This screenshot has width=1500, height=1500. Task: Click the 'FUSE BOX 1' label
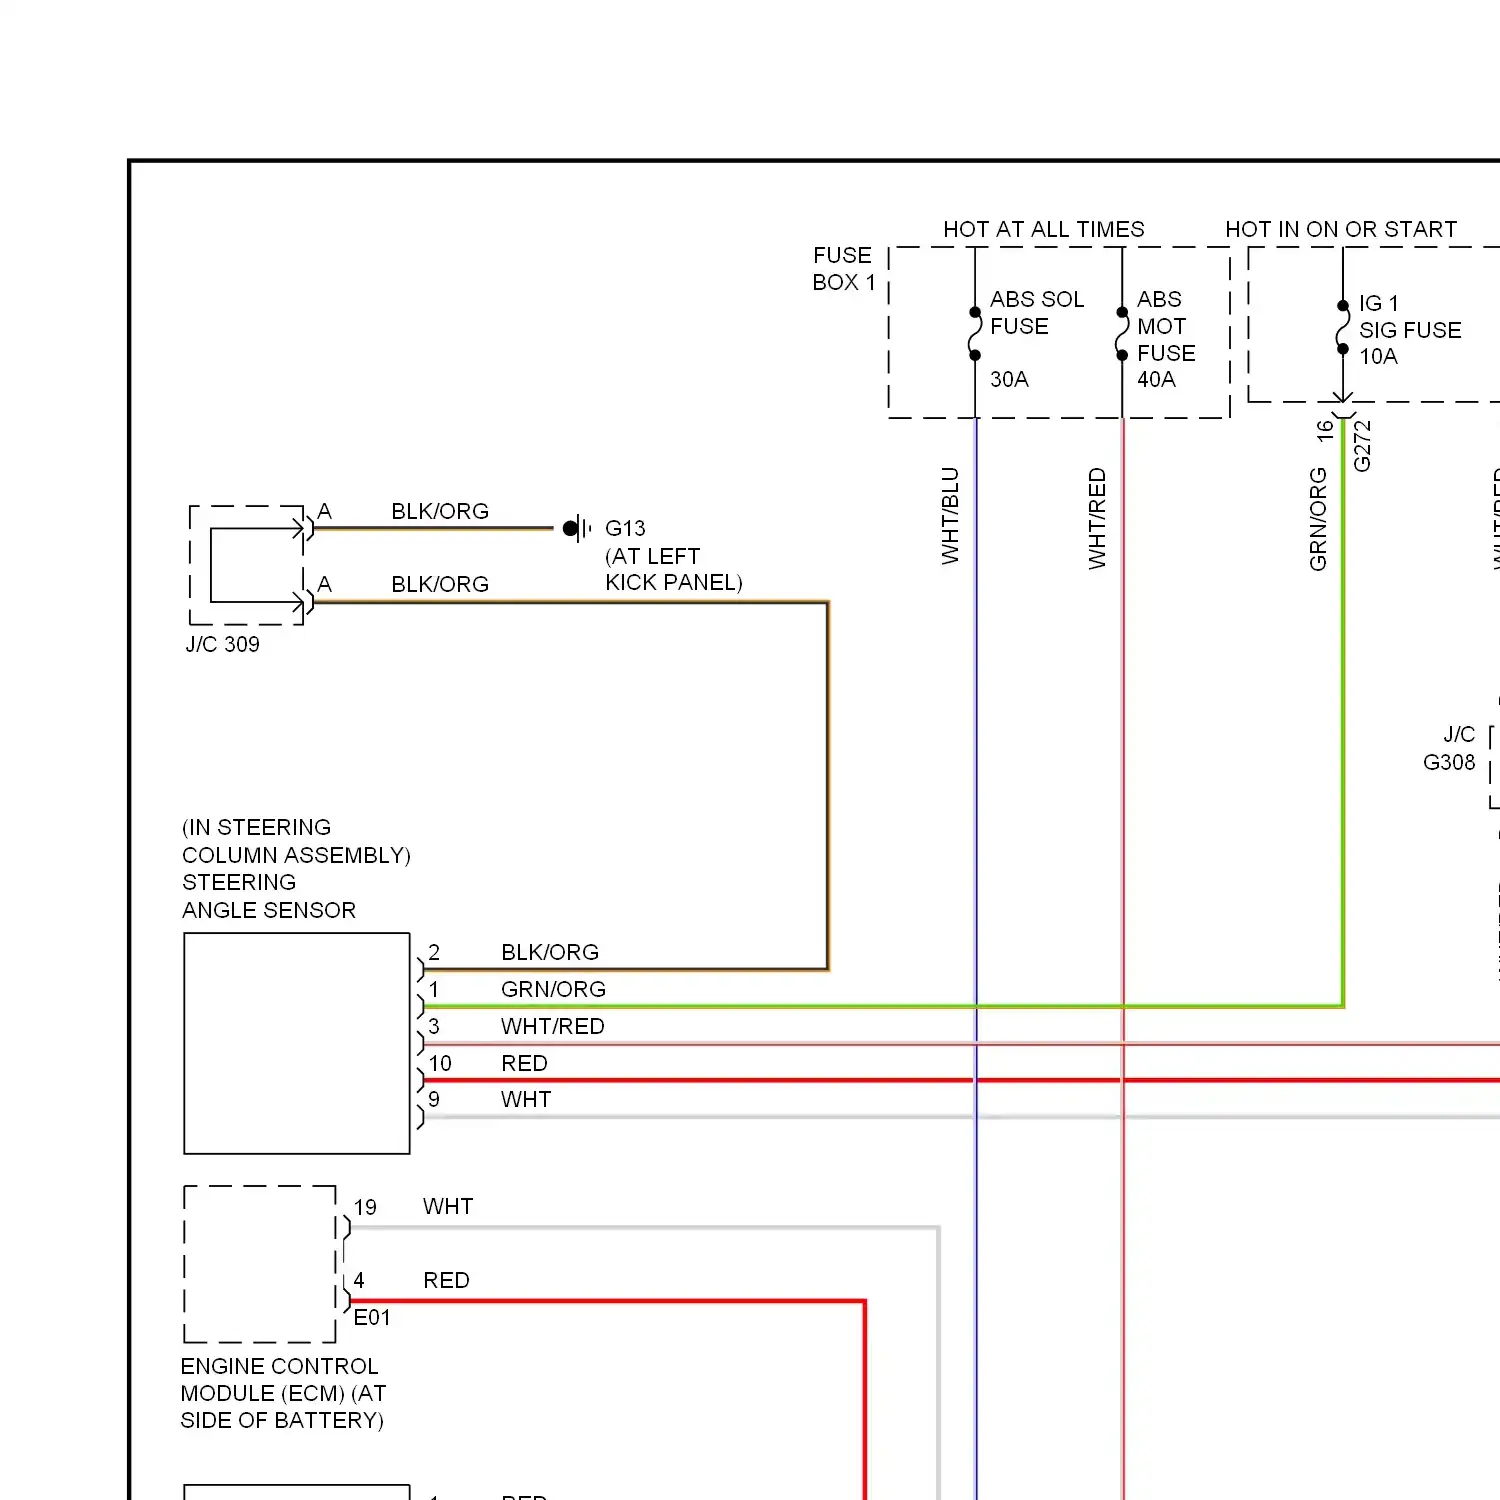pos(843,269)
